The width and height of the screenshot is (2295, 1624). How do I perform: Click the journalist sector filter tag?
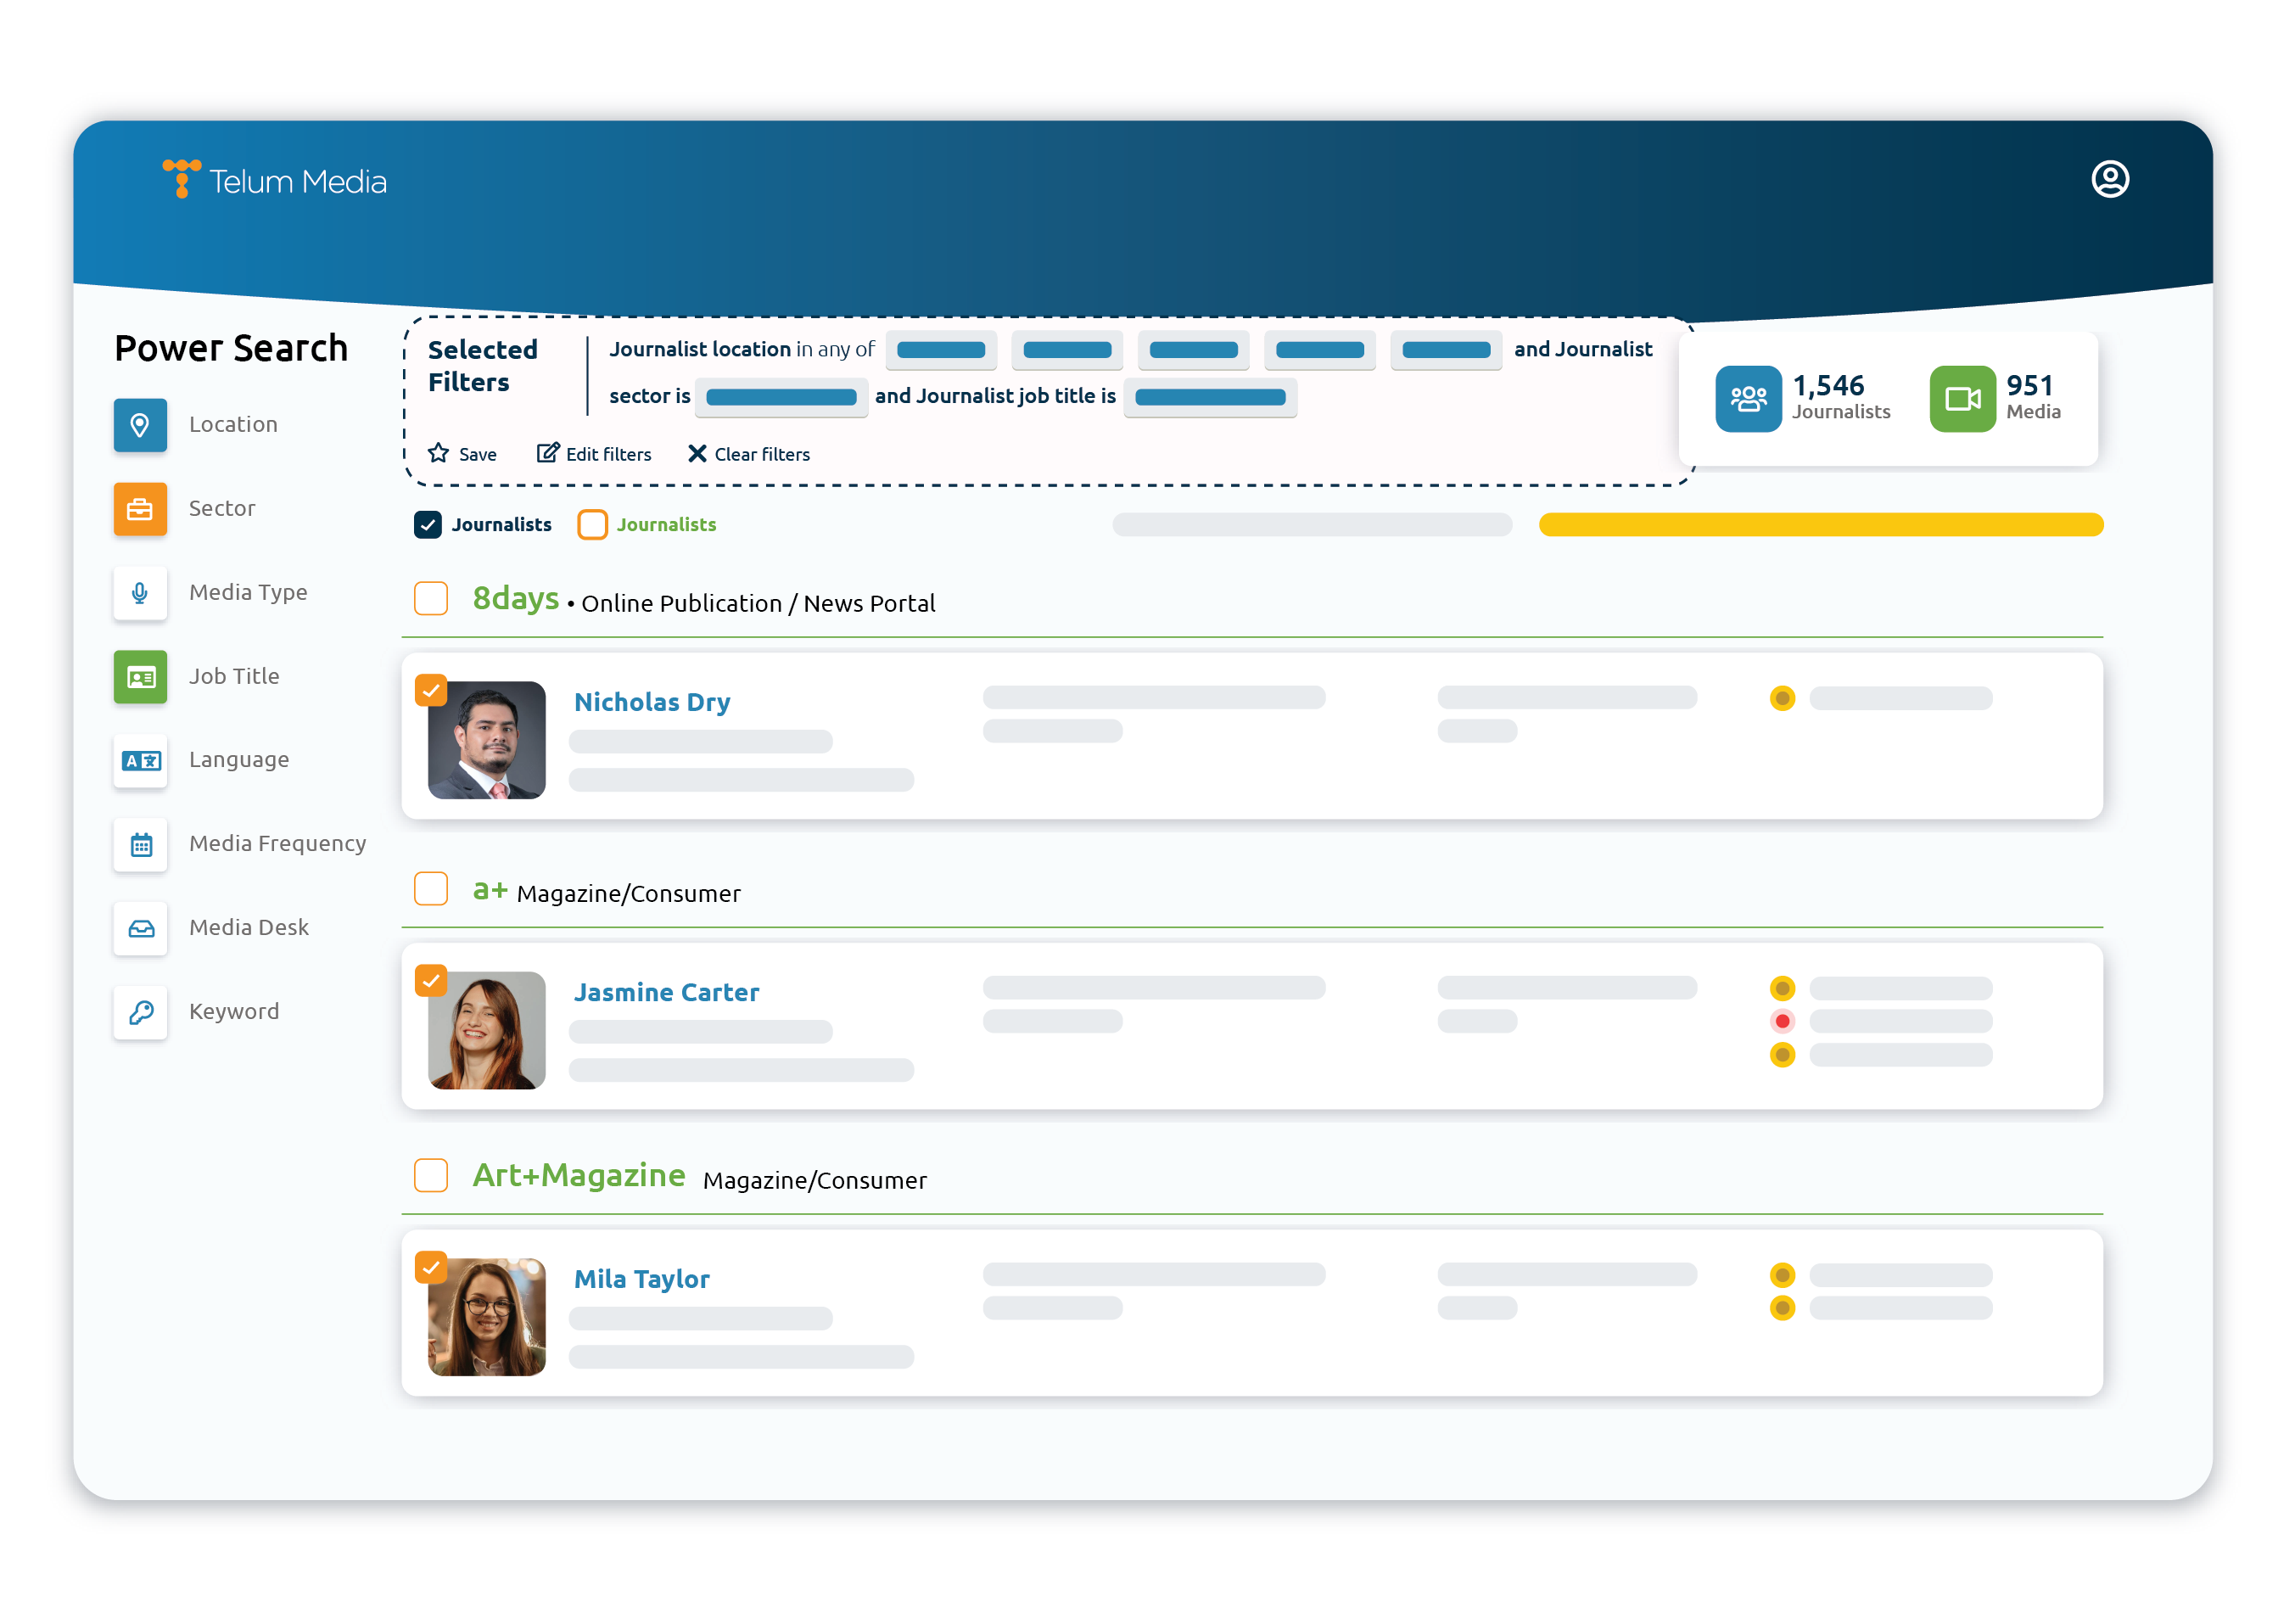[781, 398]
